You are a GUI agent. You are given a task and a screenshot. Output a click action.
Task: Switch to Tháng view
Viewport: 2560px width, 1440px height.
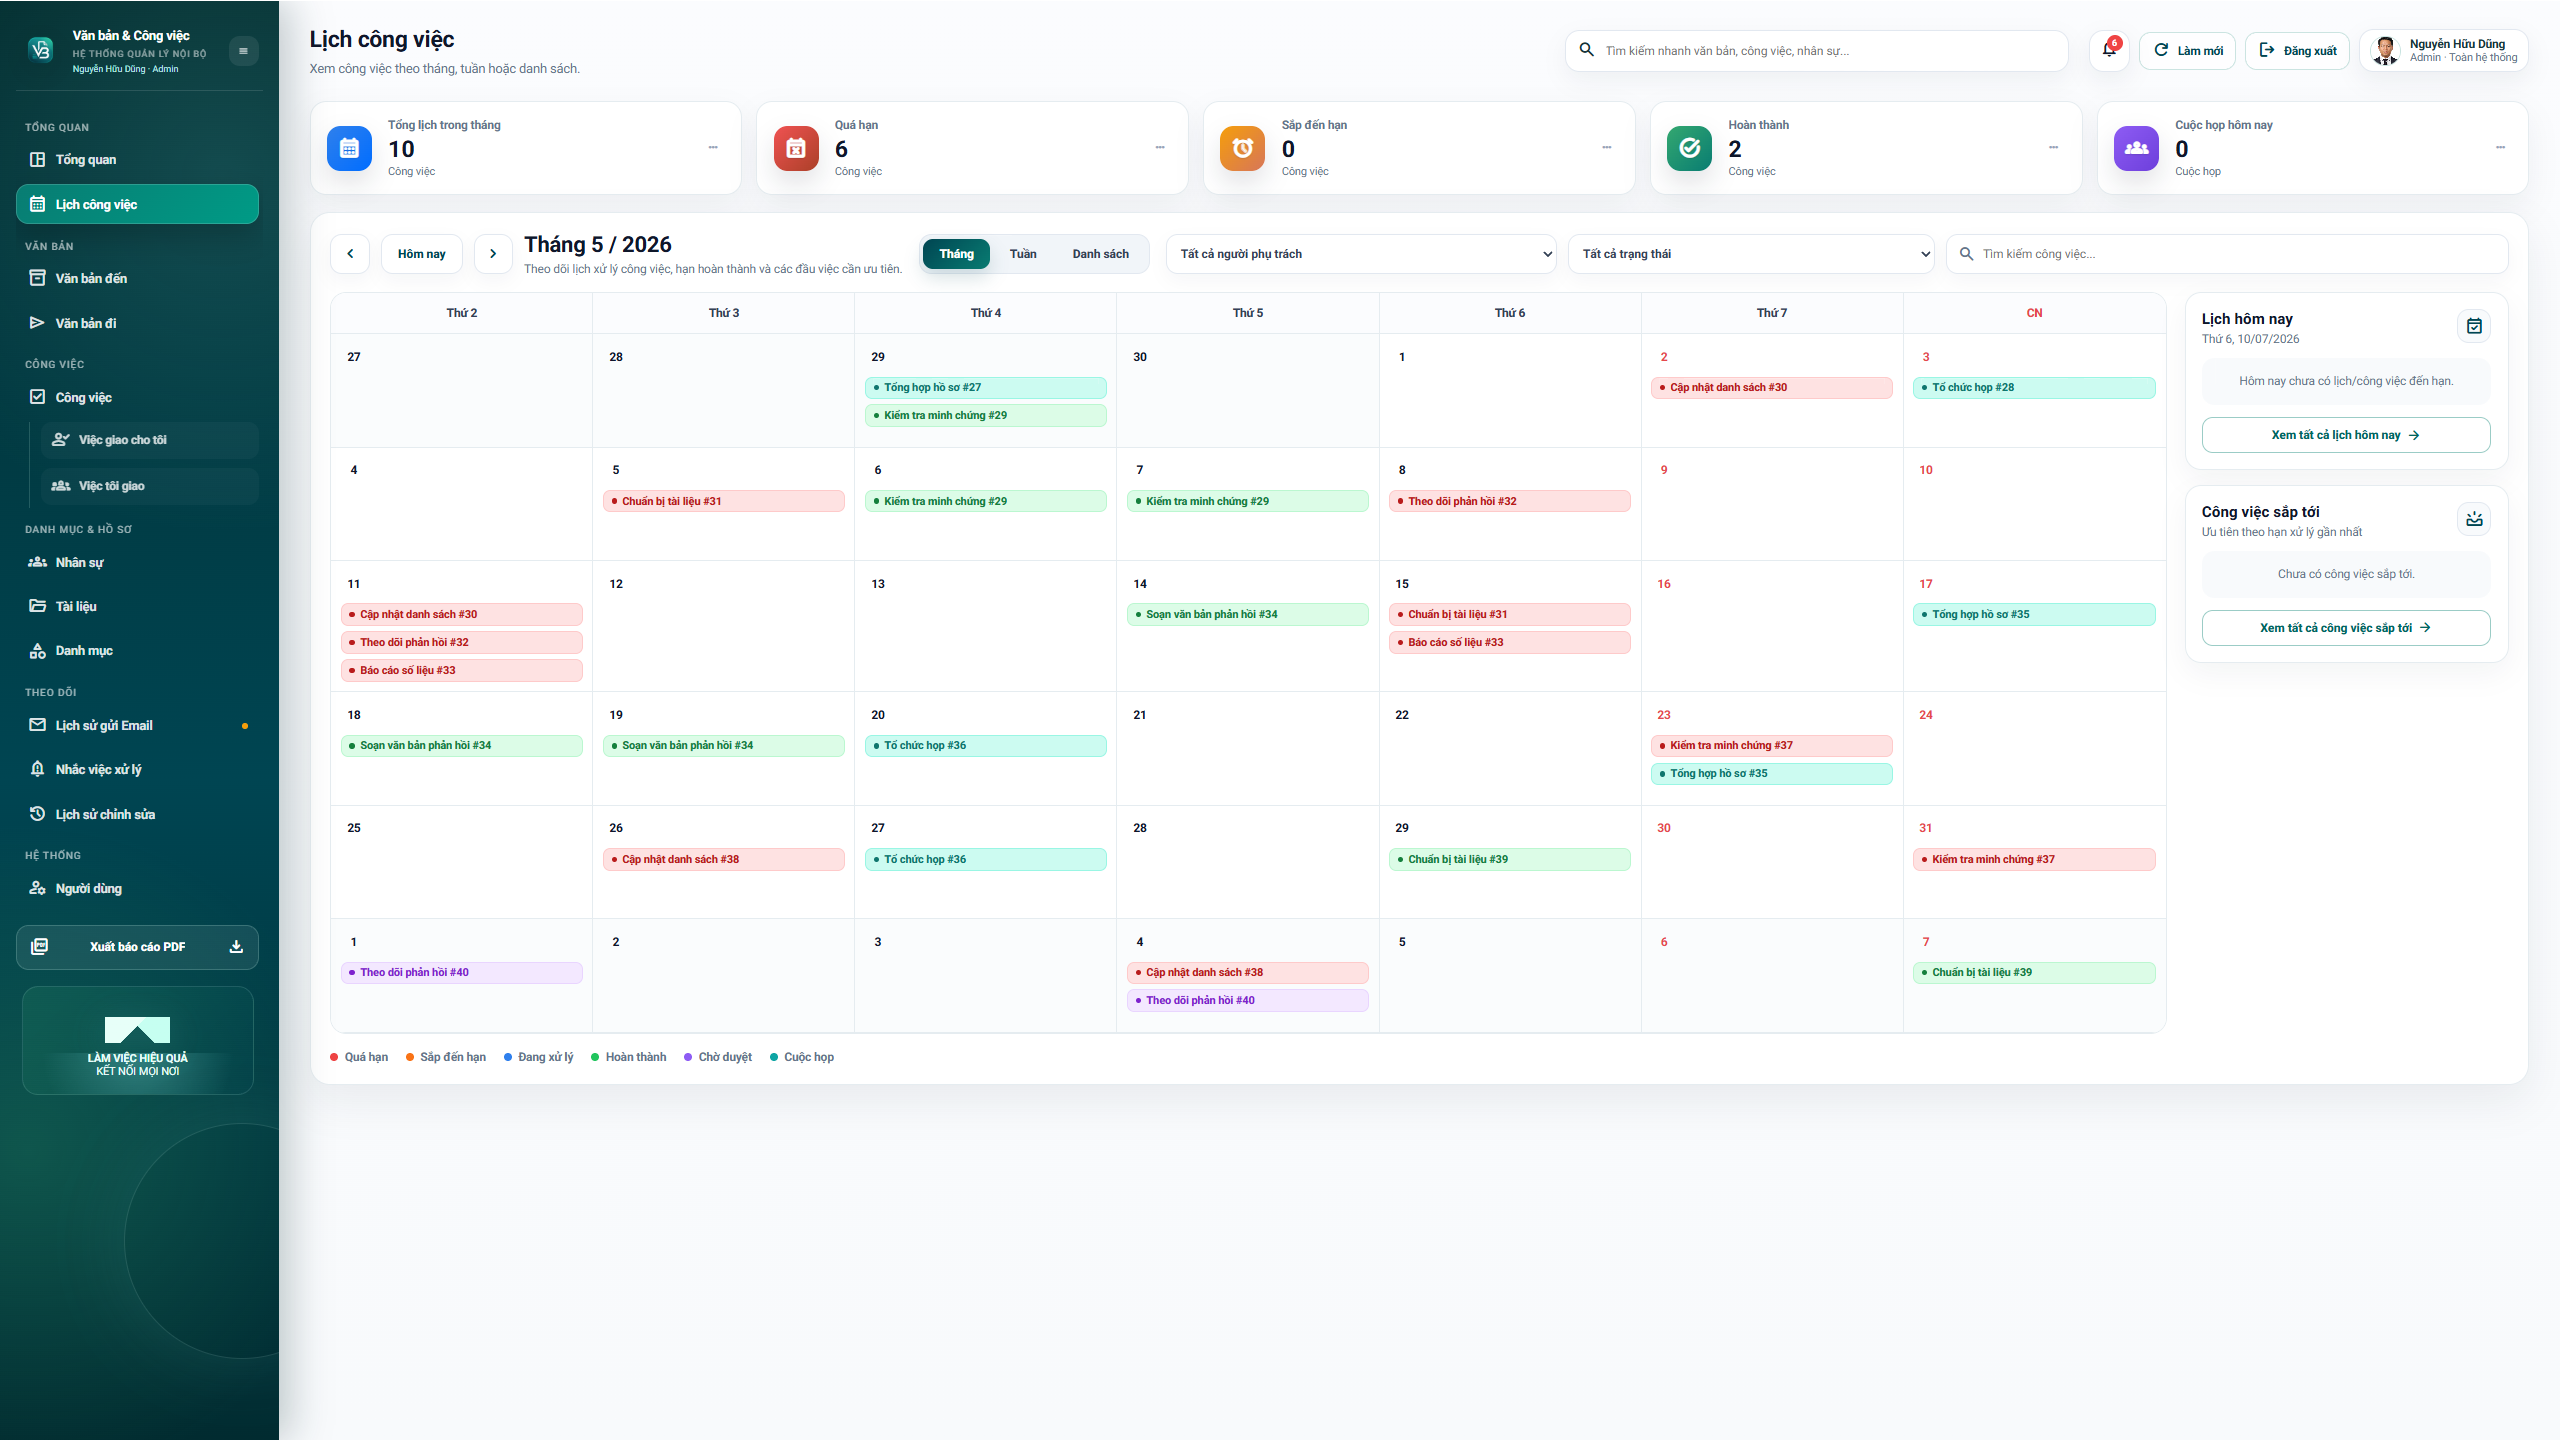[x=956, y=254]
